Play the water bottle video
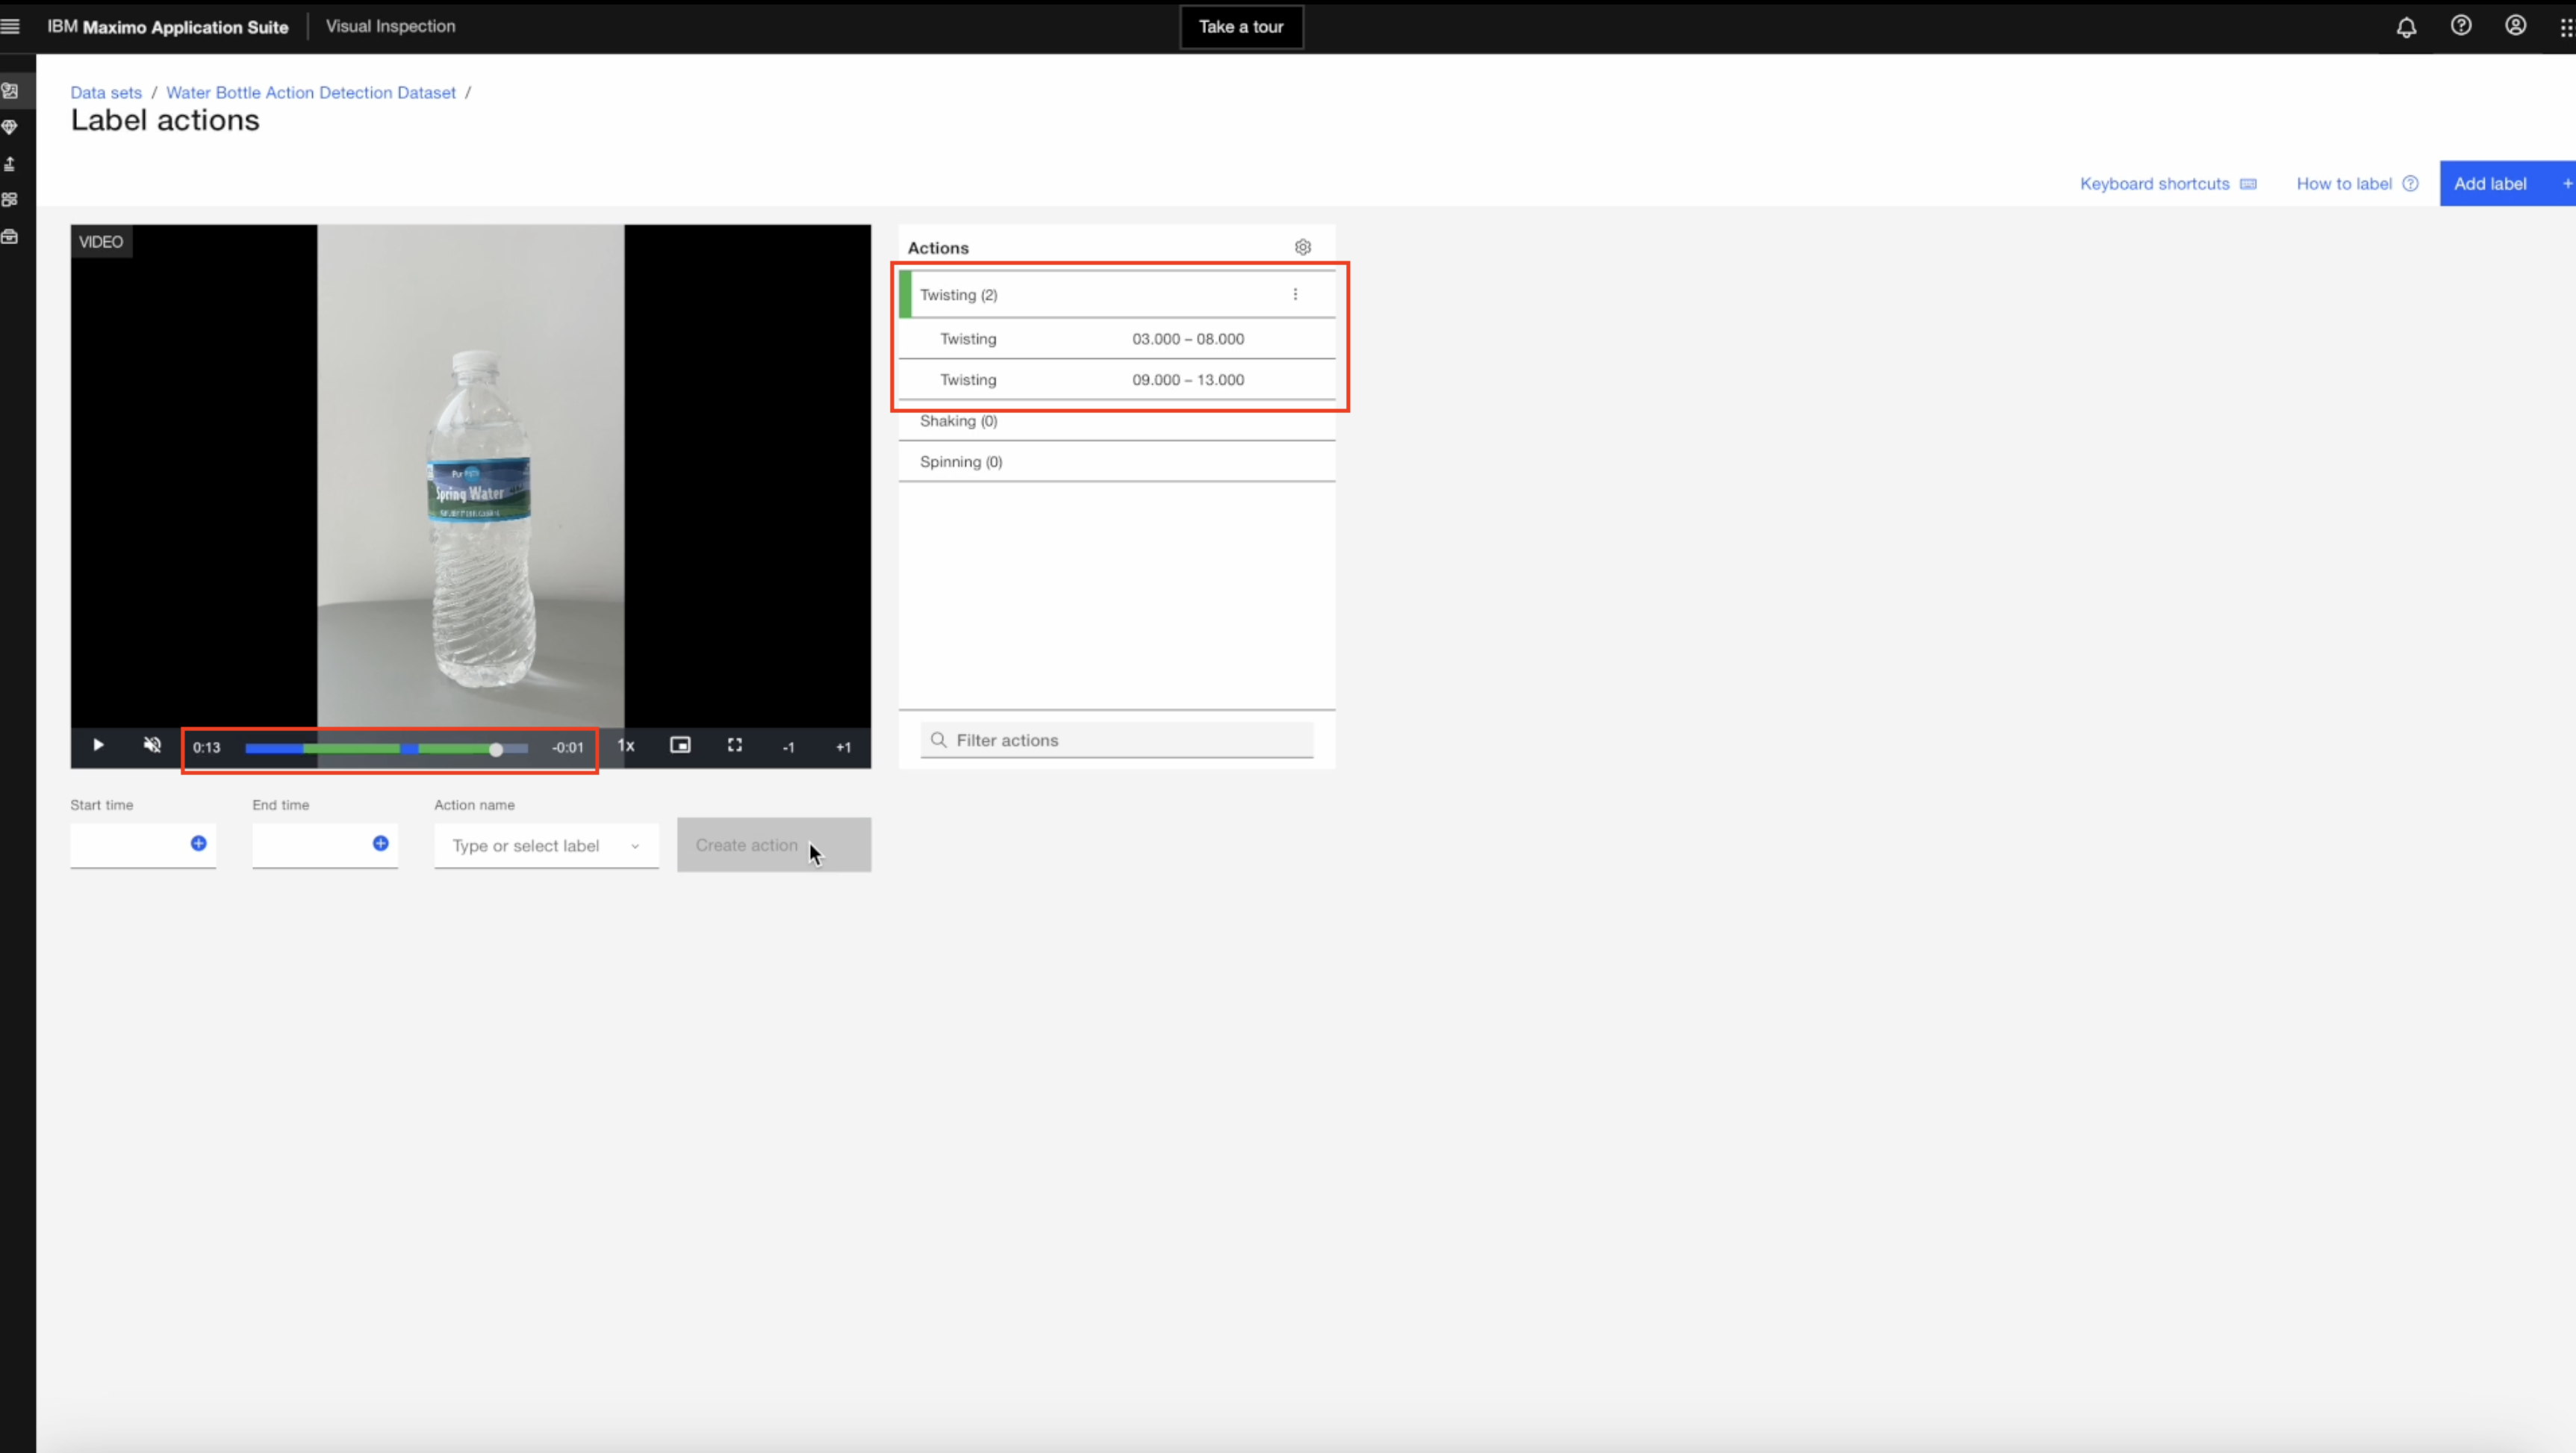Image resolution: width=2576 pixels, height=1453 pixels. [98, 745]
